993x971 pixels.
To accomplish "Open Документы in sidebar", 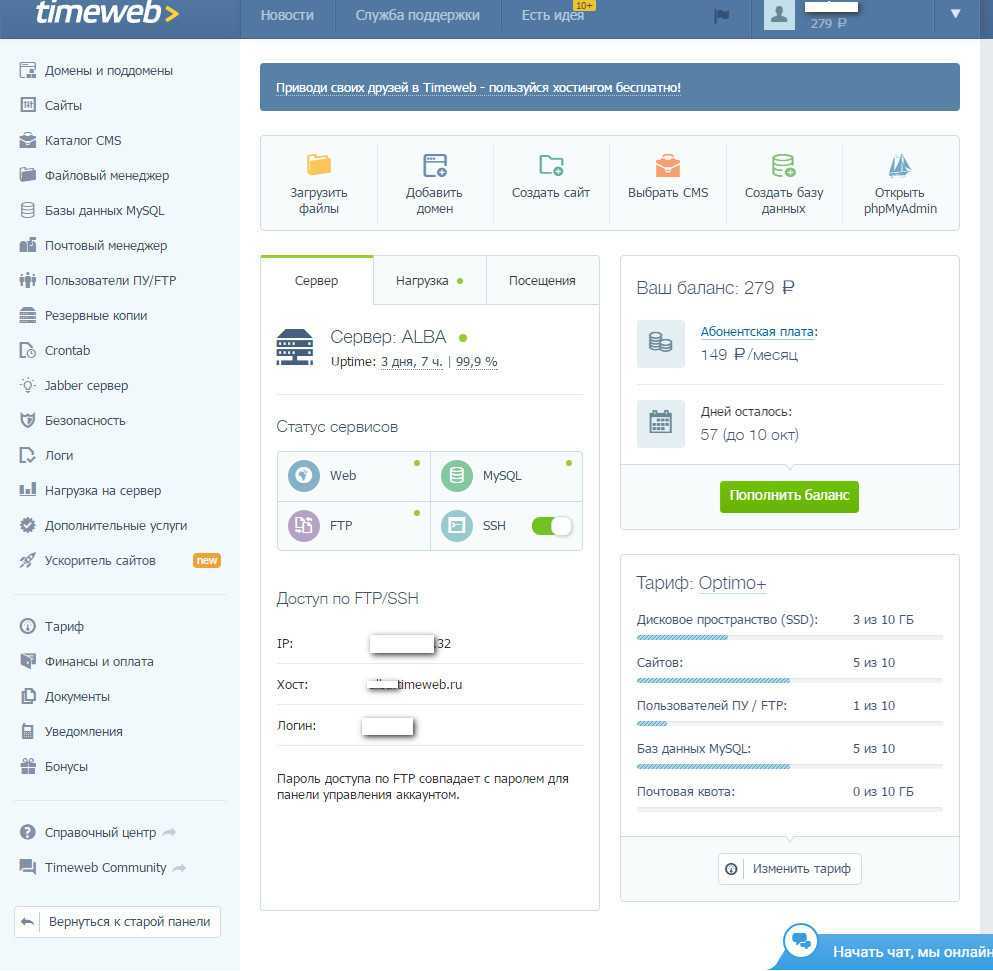I will (x=65, y=696).
